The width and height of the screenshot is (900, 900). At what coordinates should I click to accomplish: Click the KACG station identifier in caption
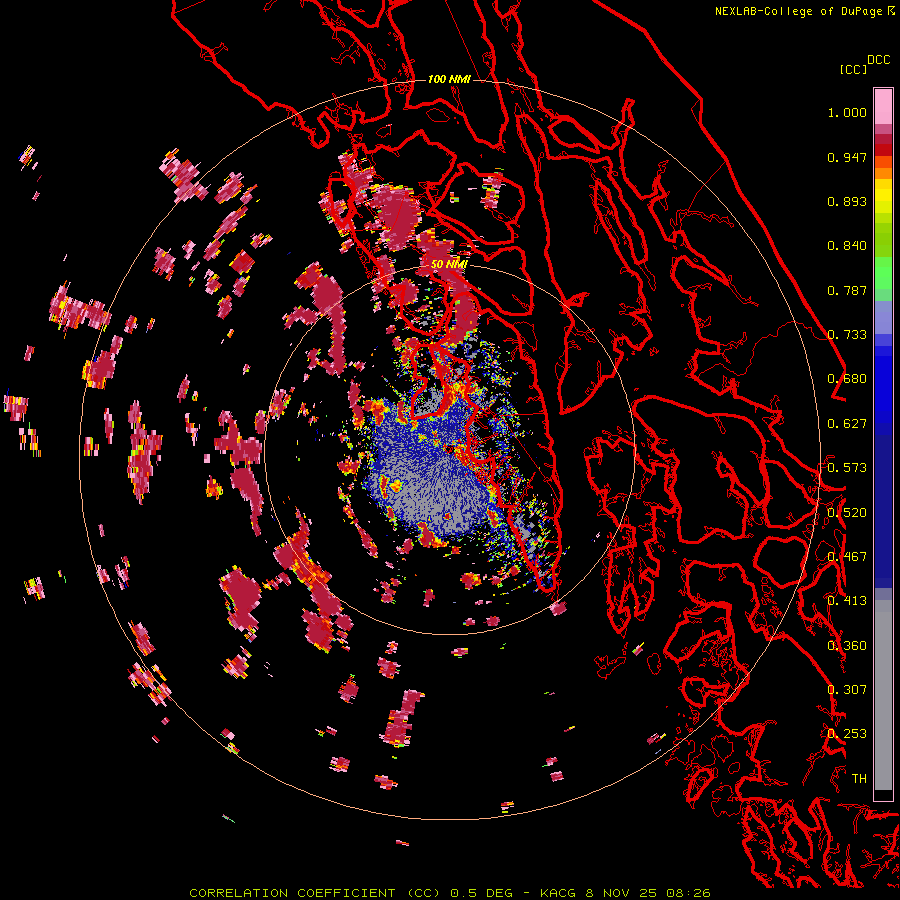557,893
